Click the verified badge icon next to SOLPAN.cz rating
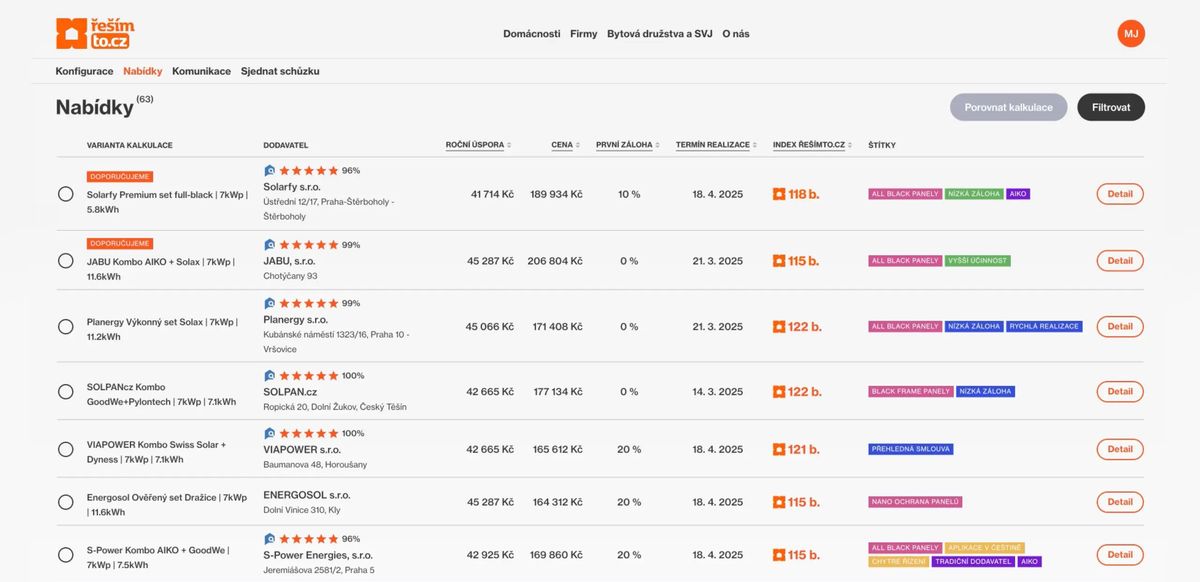Image resolution: width=1200 pixels, height=582 pixels. tap(269, 376)
